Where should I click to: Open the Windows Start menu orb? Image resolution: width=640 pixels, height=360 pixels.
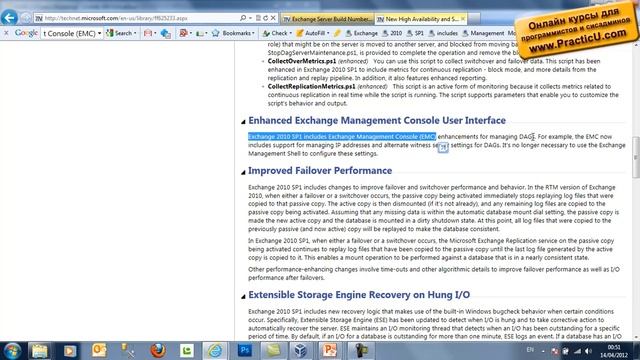(x=12, y=351)
